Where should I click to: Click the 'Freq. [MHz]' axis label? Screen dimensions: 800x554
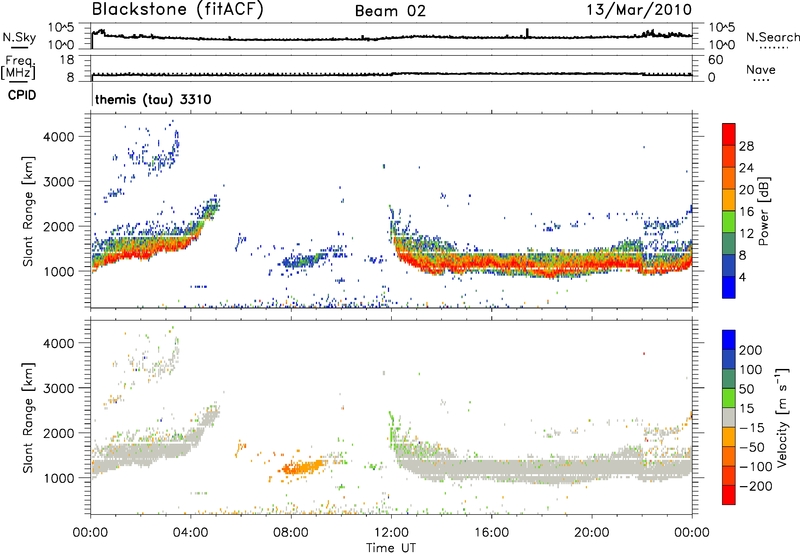point(18,67)
